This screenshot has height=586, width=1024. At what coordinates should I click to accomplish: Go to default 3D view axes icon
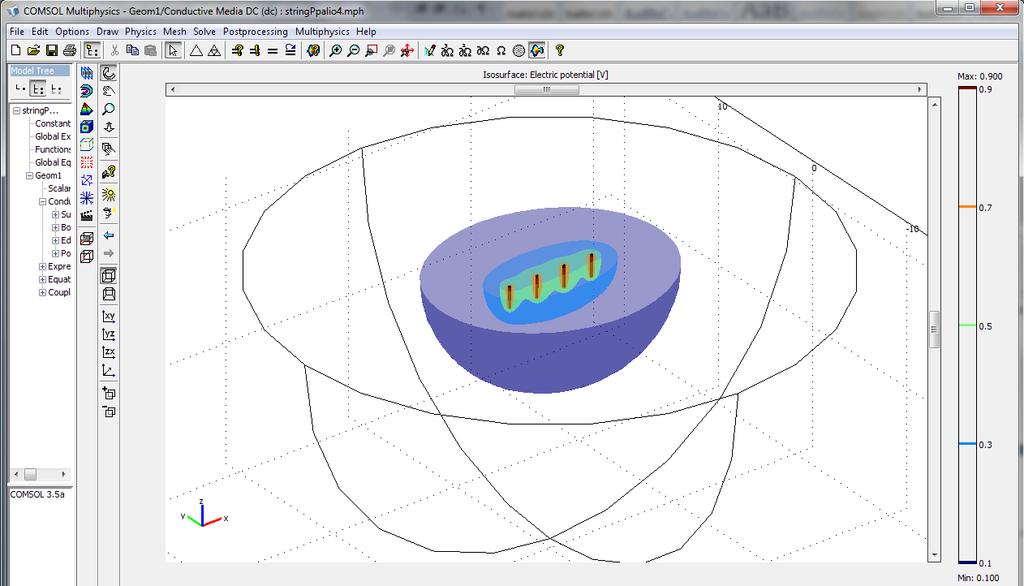tap(108, 371)
